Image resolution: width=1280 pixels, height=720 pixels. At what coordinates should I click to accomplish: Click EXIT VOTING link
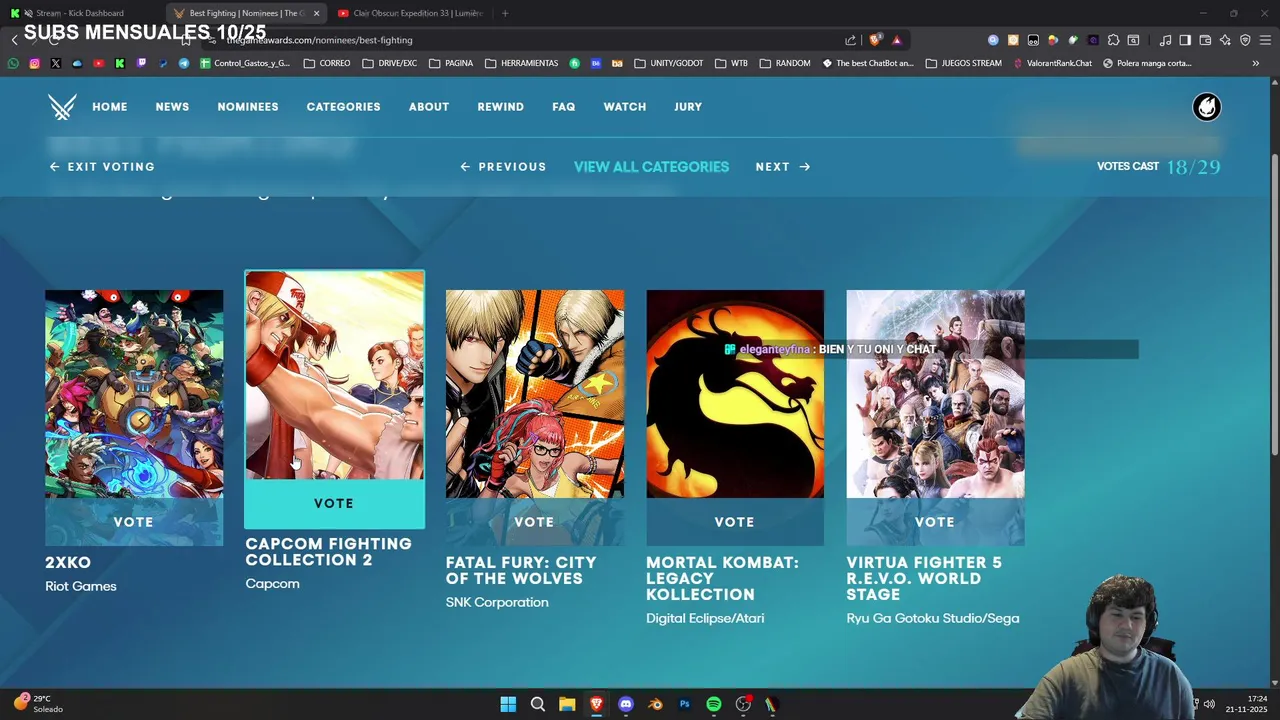point(102,167)
